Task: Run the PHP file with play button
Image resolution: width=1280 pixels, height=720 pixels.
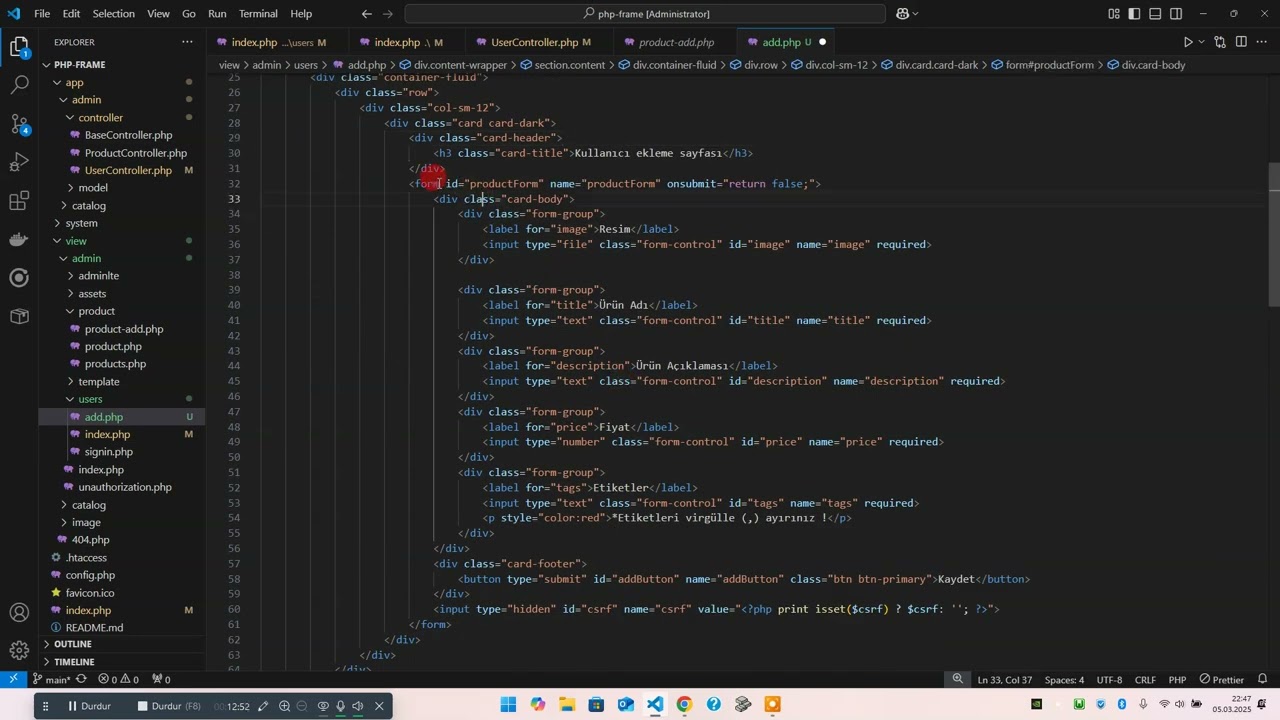Action: coord(1187,42)
